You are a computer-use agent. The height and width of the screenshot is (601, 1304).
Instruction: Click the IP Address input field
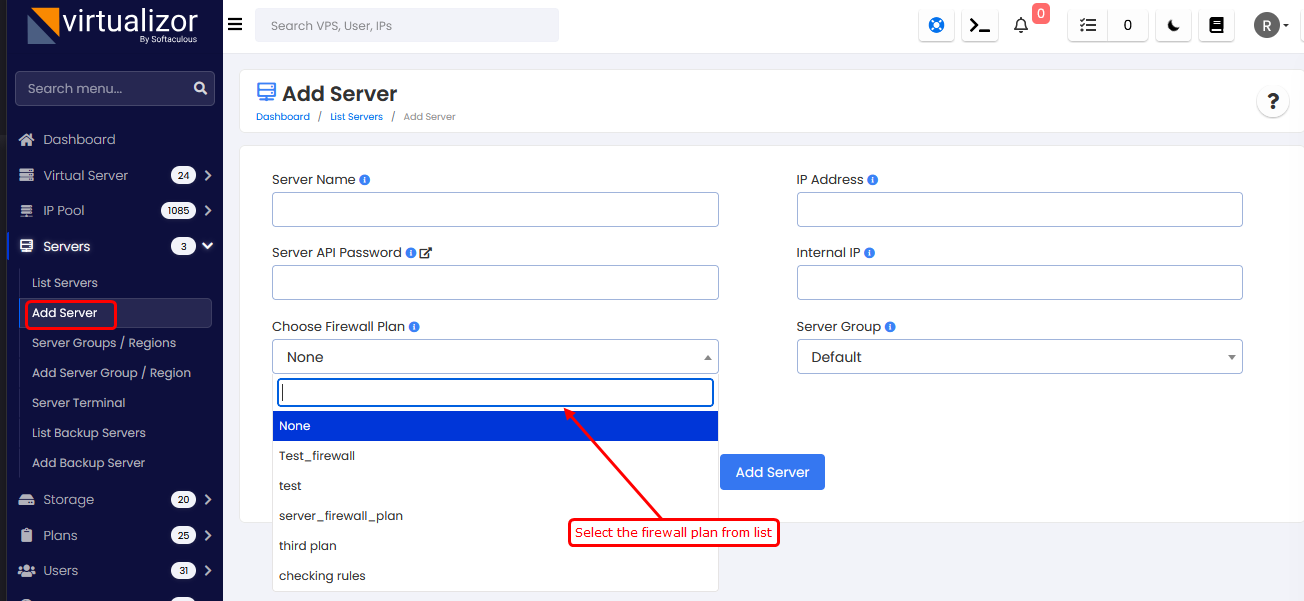click(x=1019, y=210)
